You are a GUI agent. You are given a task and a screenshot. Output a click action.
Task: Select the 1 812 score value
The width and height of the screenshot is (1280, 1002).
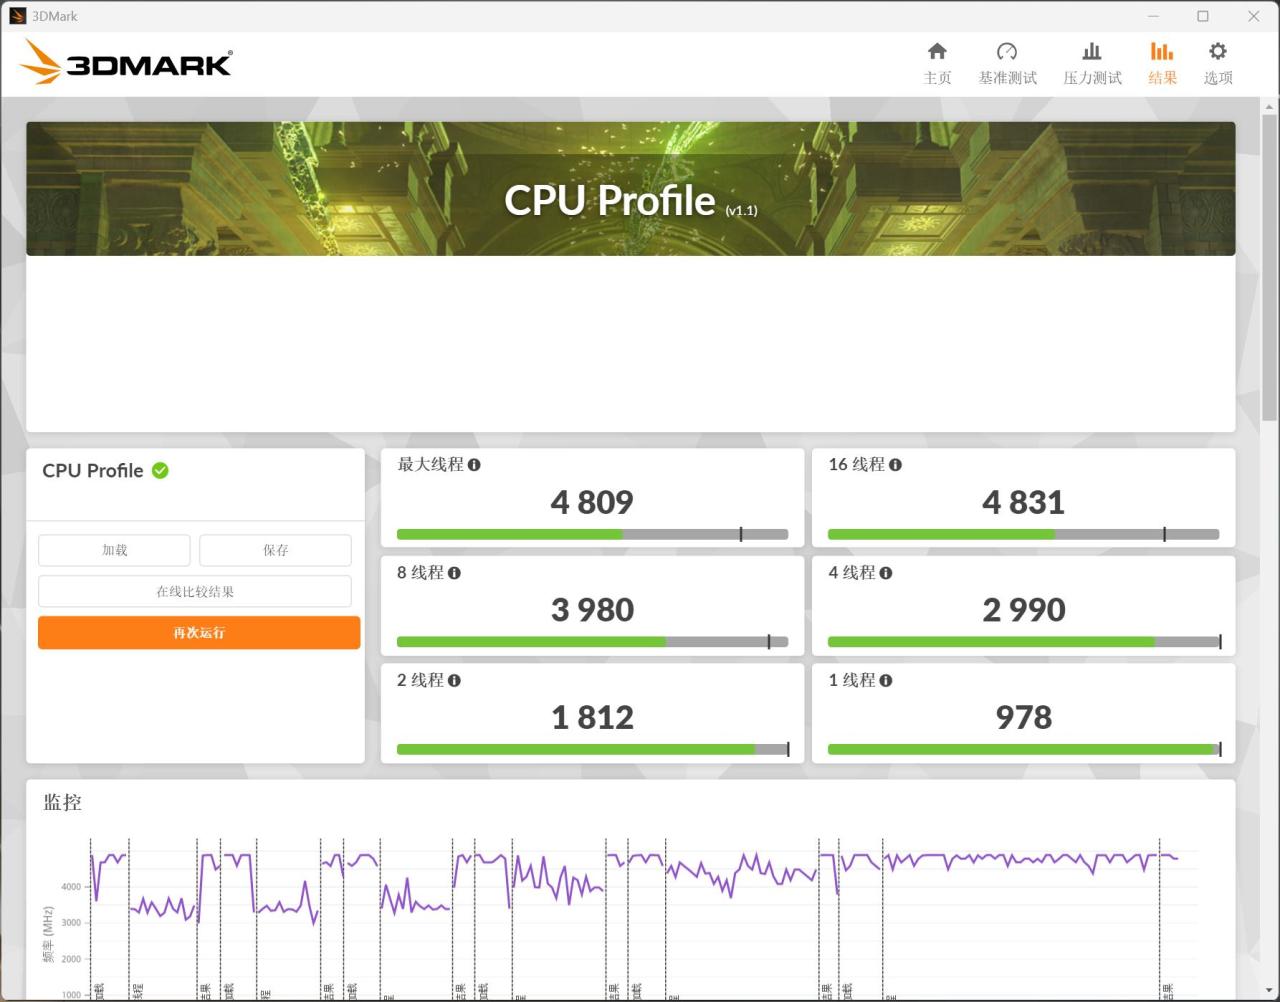(592, 717)
